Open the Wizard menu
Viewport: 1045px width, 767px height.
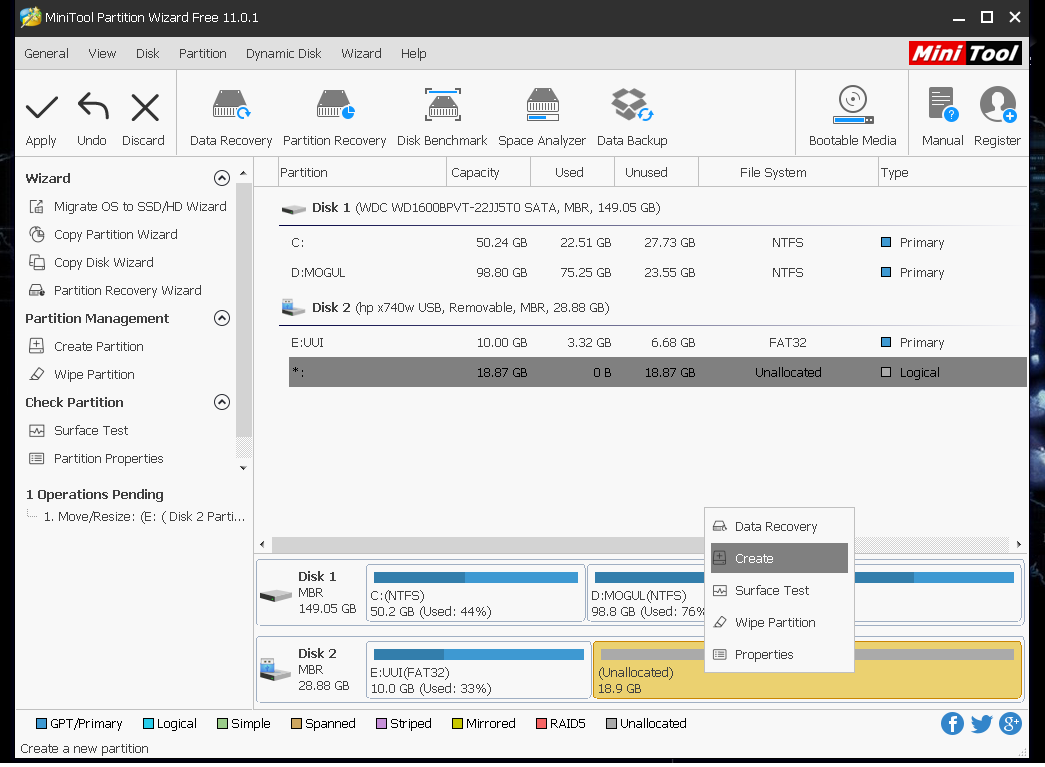pyautogui.click(x=361, y=54)
